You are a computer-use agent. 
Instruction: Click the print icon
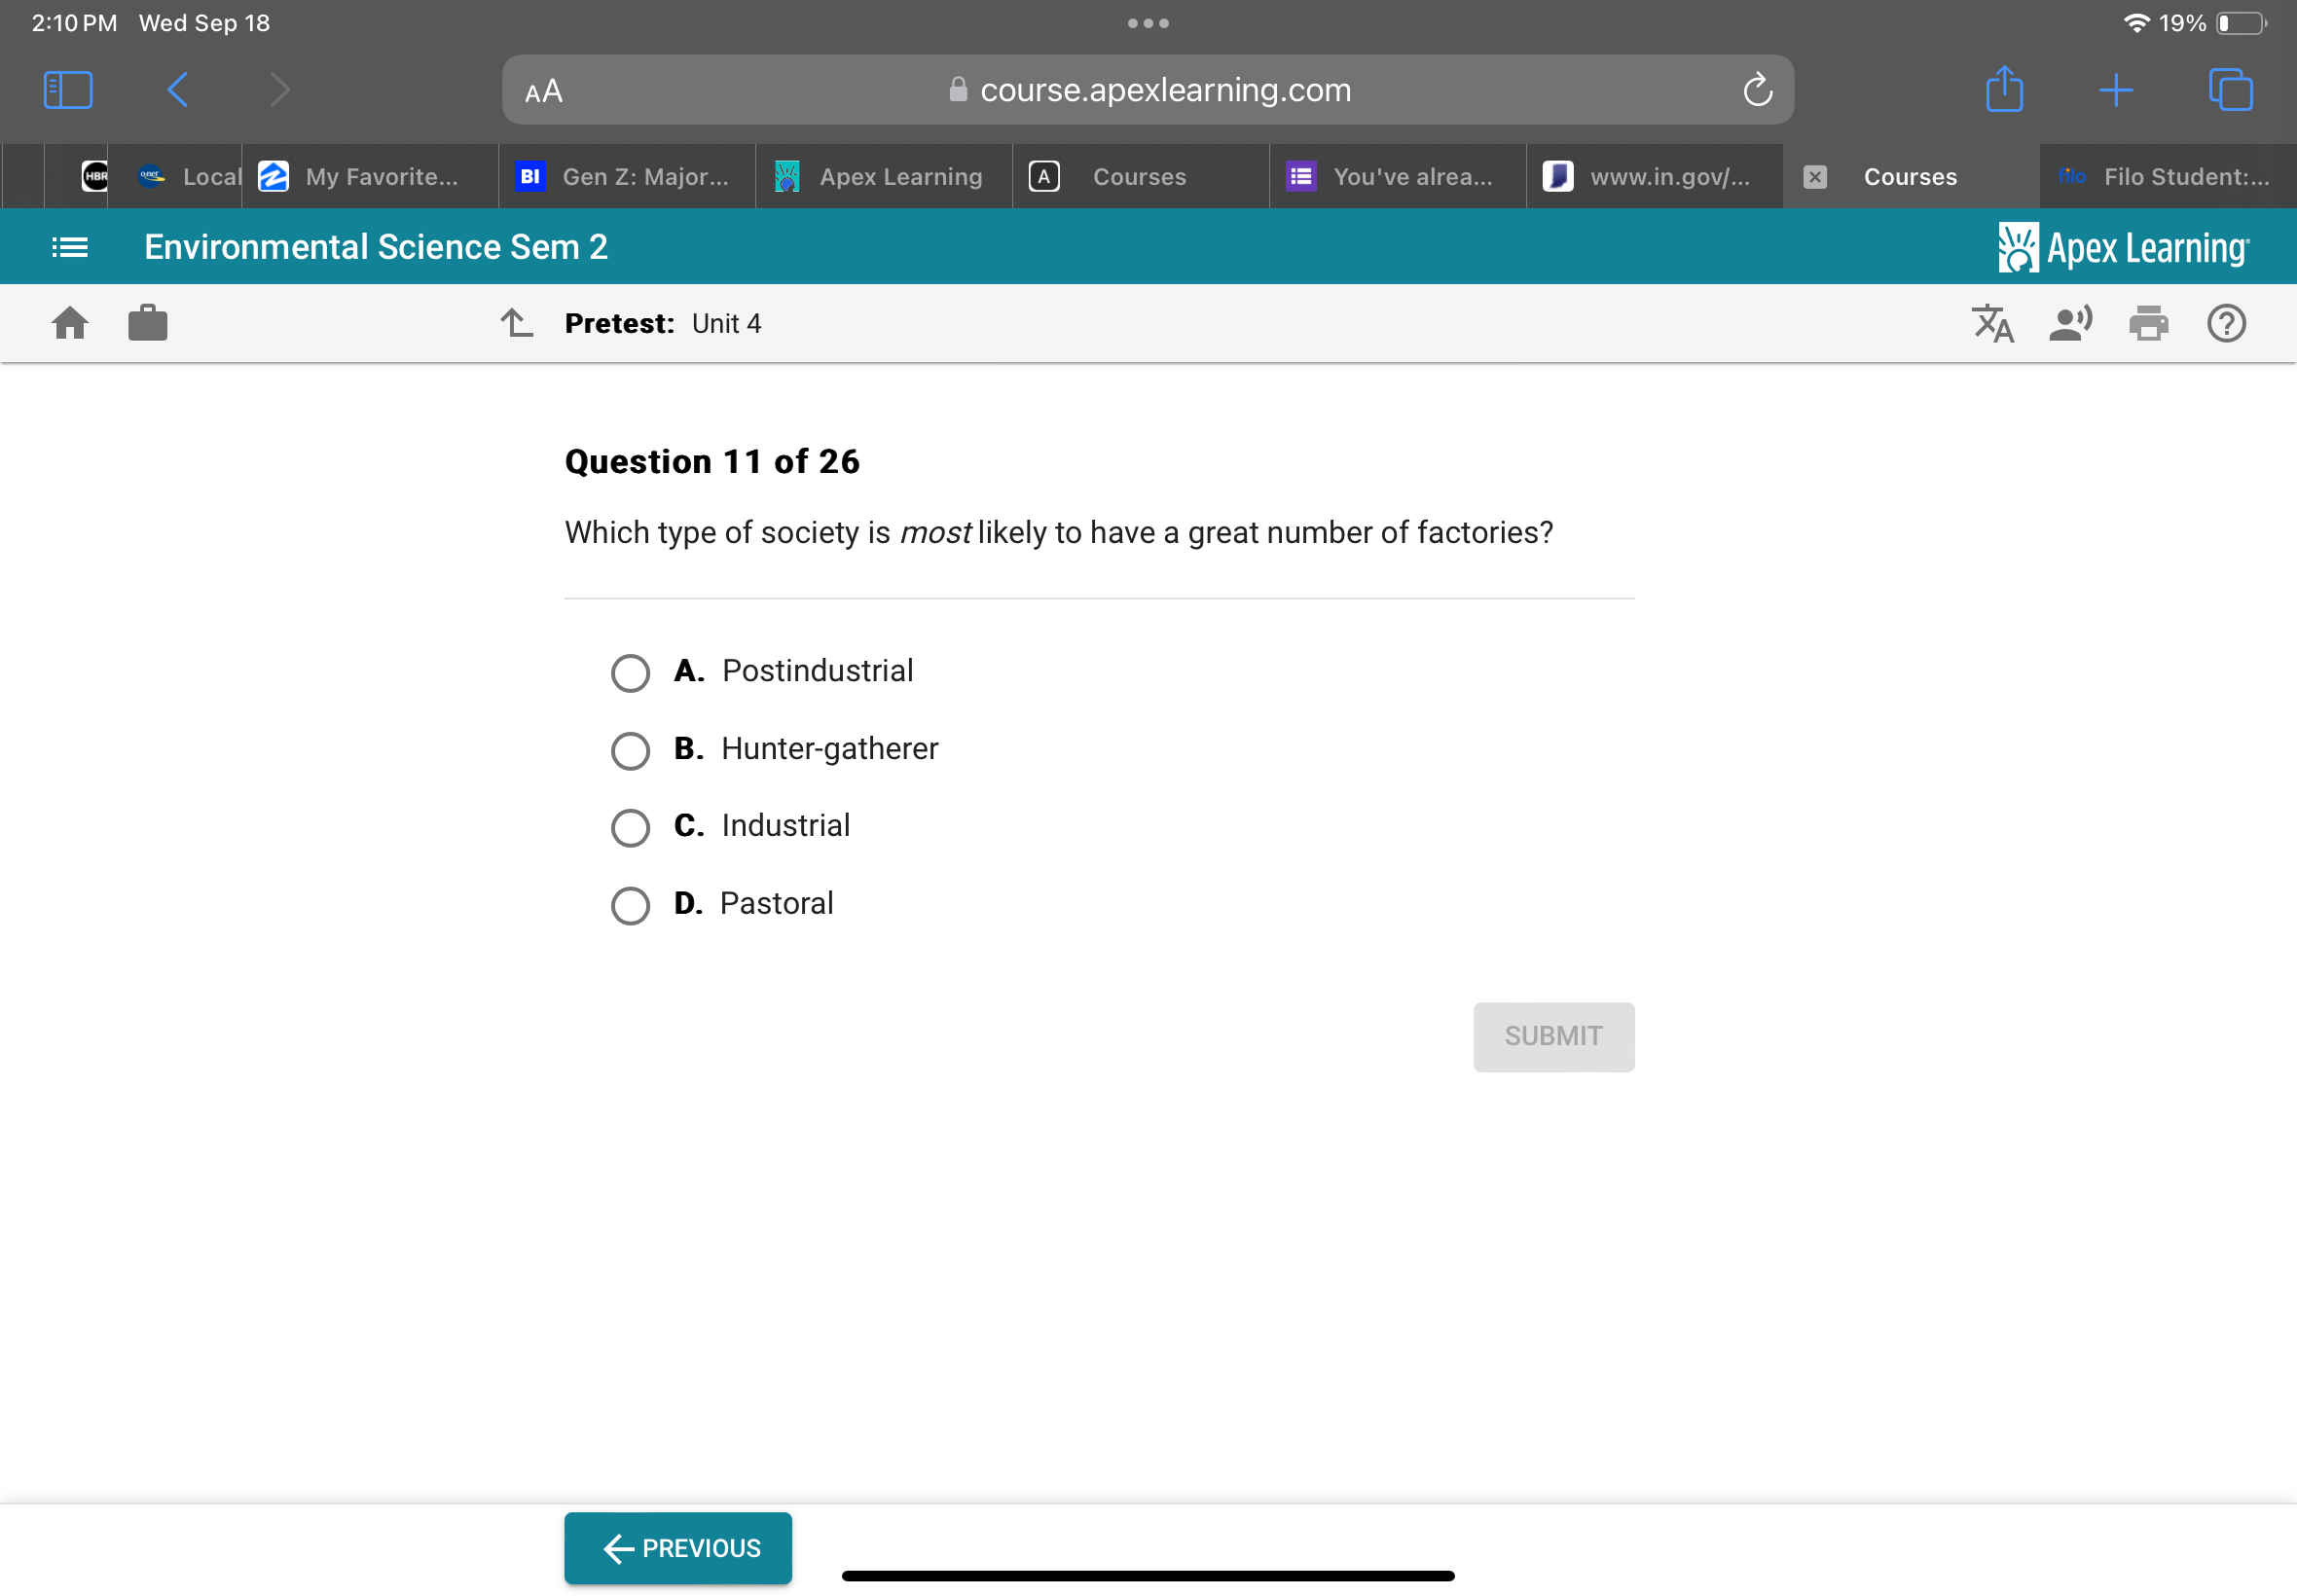[x=2150, y=323]
